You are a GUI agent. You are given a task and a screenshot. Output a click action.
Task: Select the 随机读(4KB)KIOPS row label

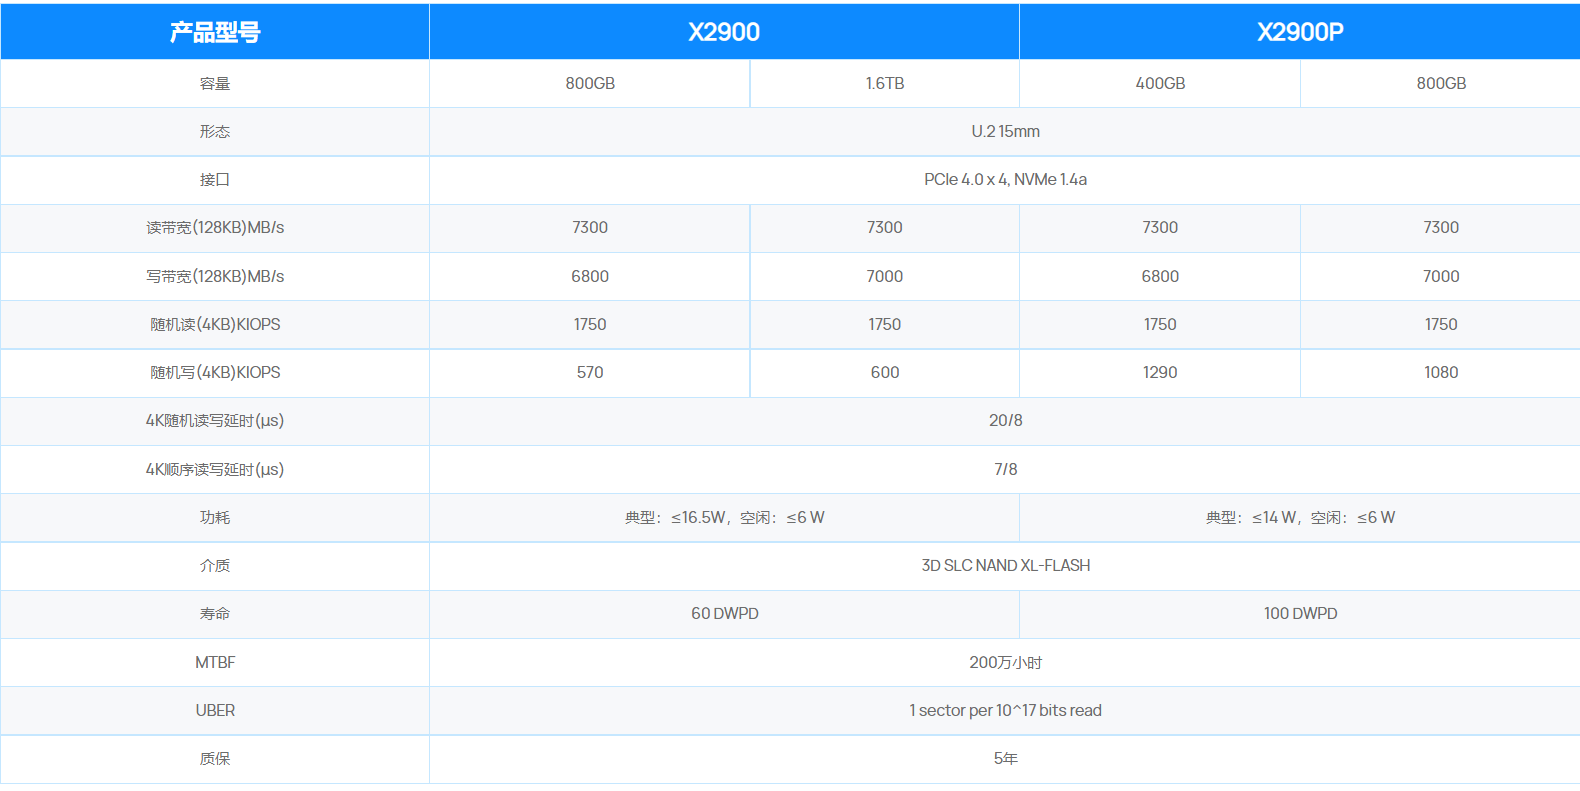(x=215, y=325)
